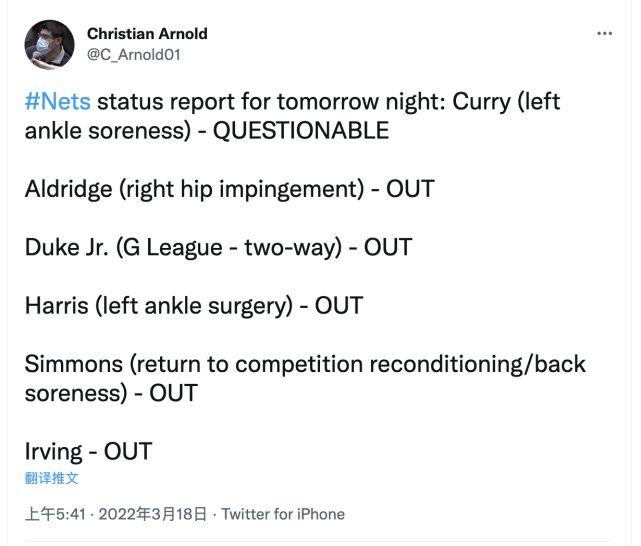
Task: Click the Irving - OUT line
Action: (88, 450)
